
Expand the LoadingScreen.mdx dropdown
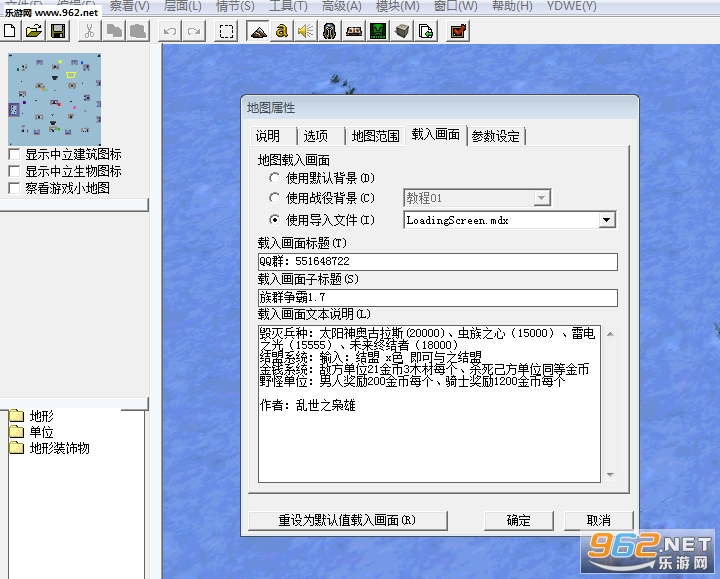(606, 220)
